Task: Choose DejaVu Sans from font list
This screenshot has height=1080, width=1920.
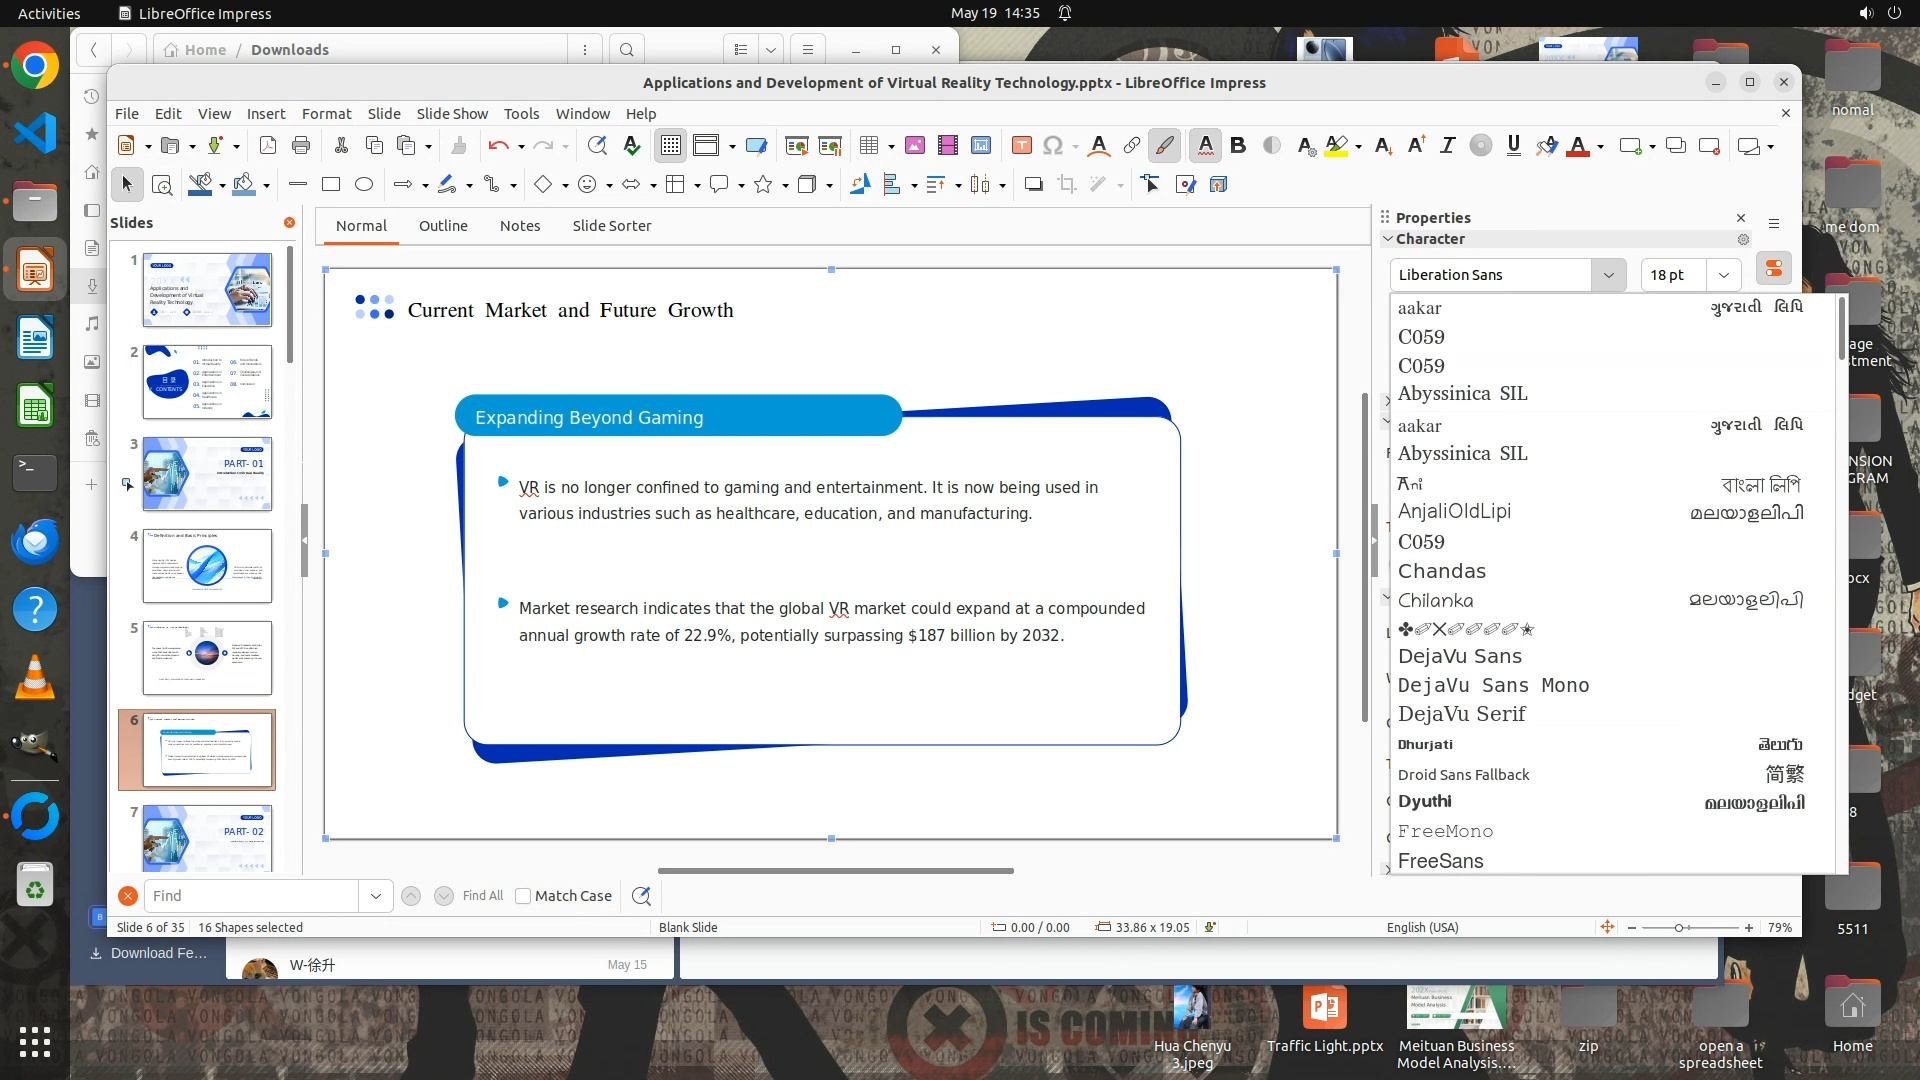Action: pos(1459,656)
